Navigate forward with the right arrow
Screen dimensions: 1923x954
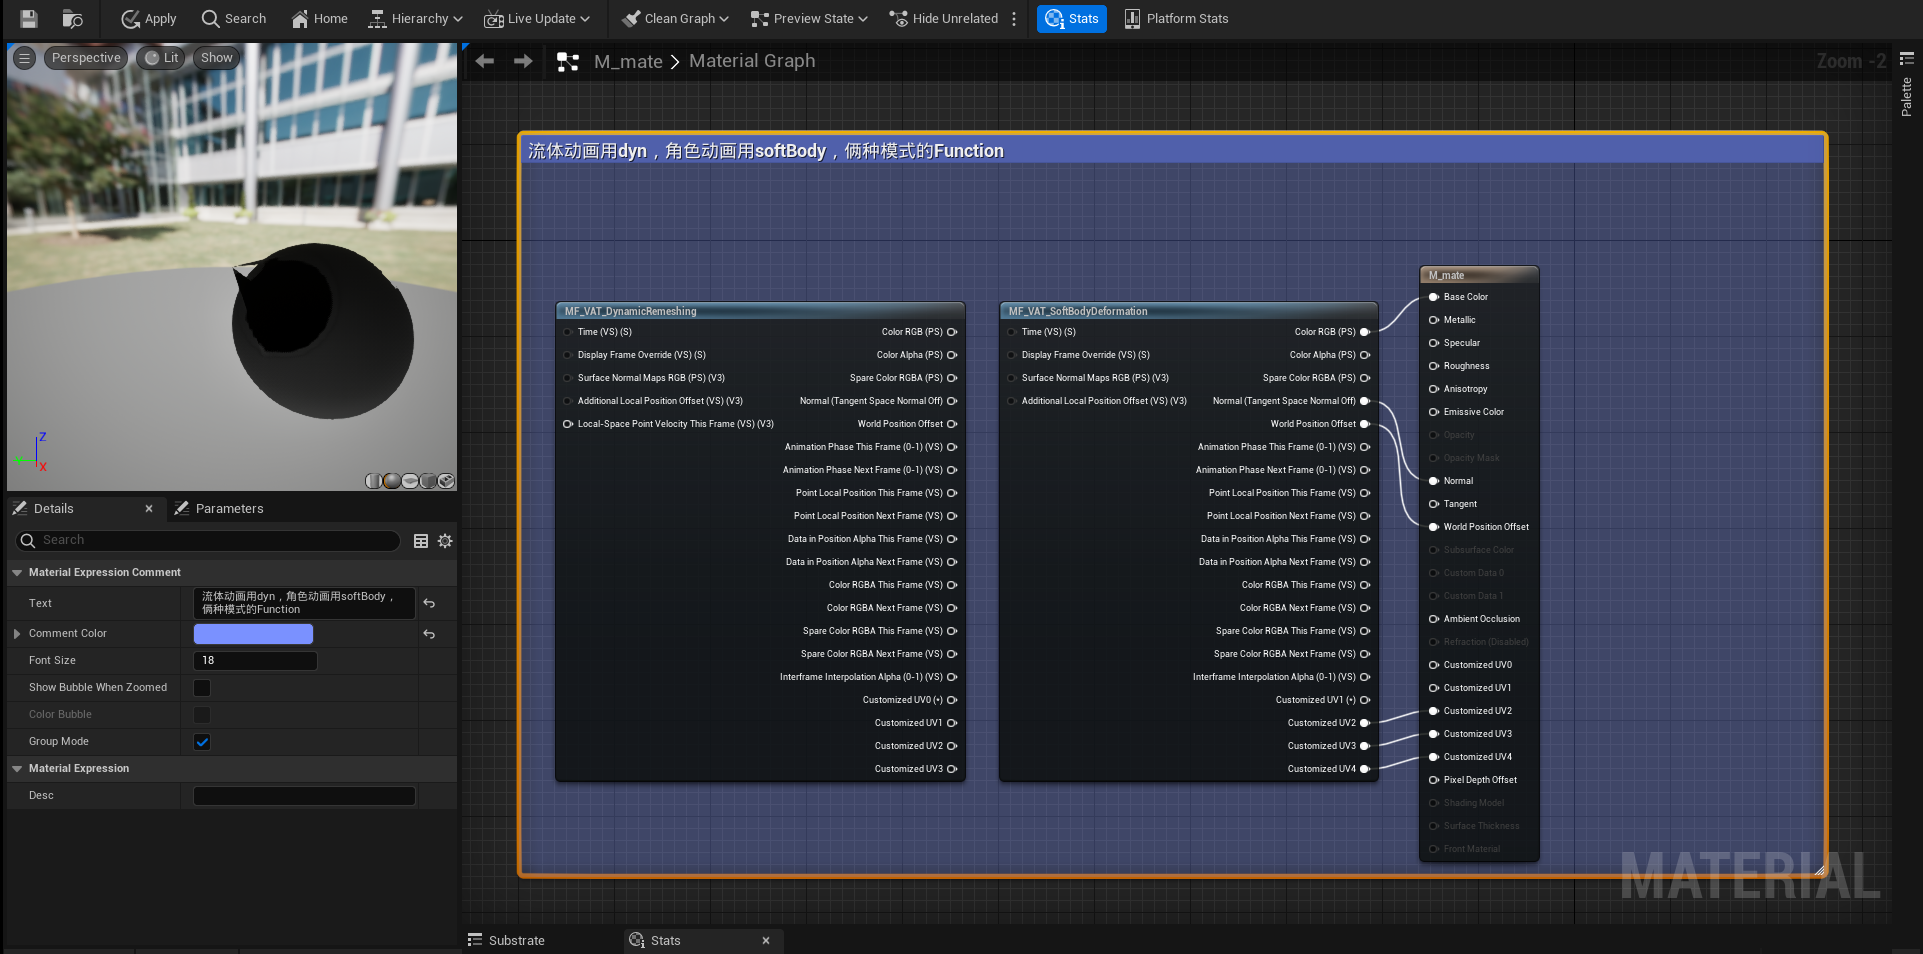point(523,61)
